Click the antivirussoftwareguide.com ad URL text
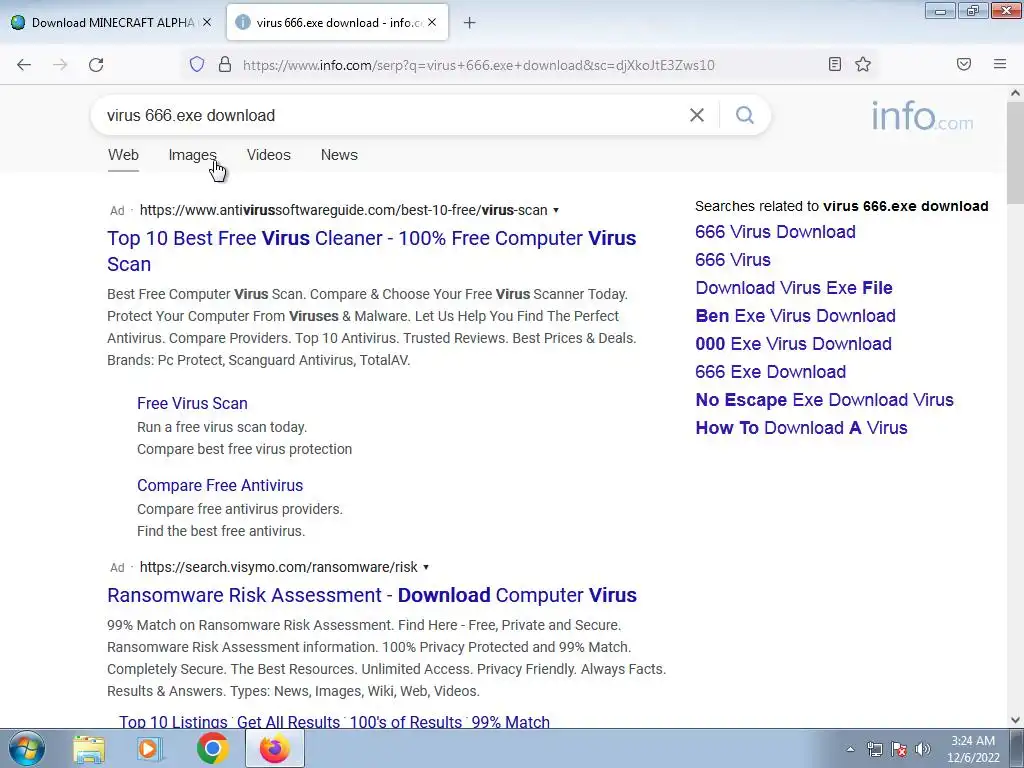 pyautogui.click(x=344, y=210)
